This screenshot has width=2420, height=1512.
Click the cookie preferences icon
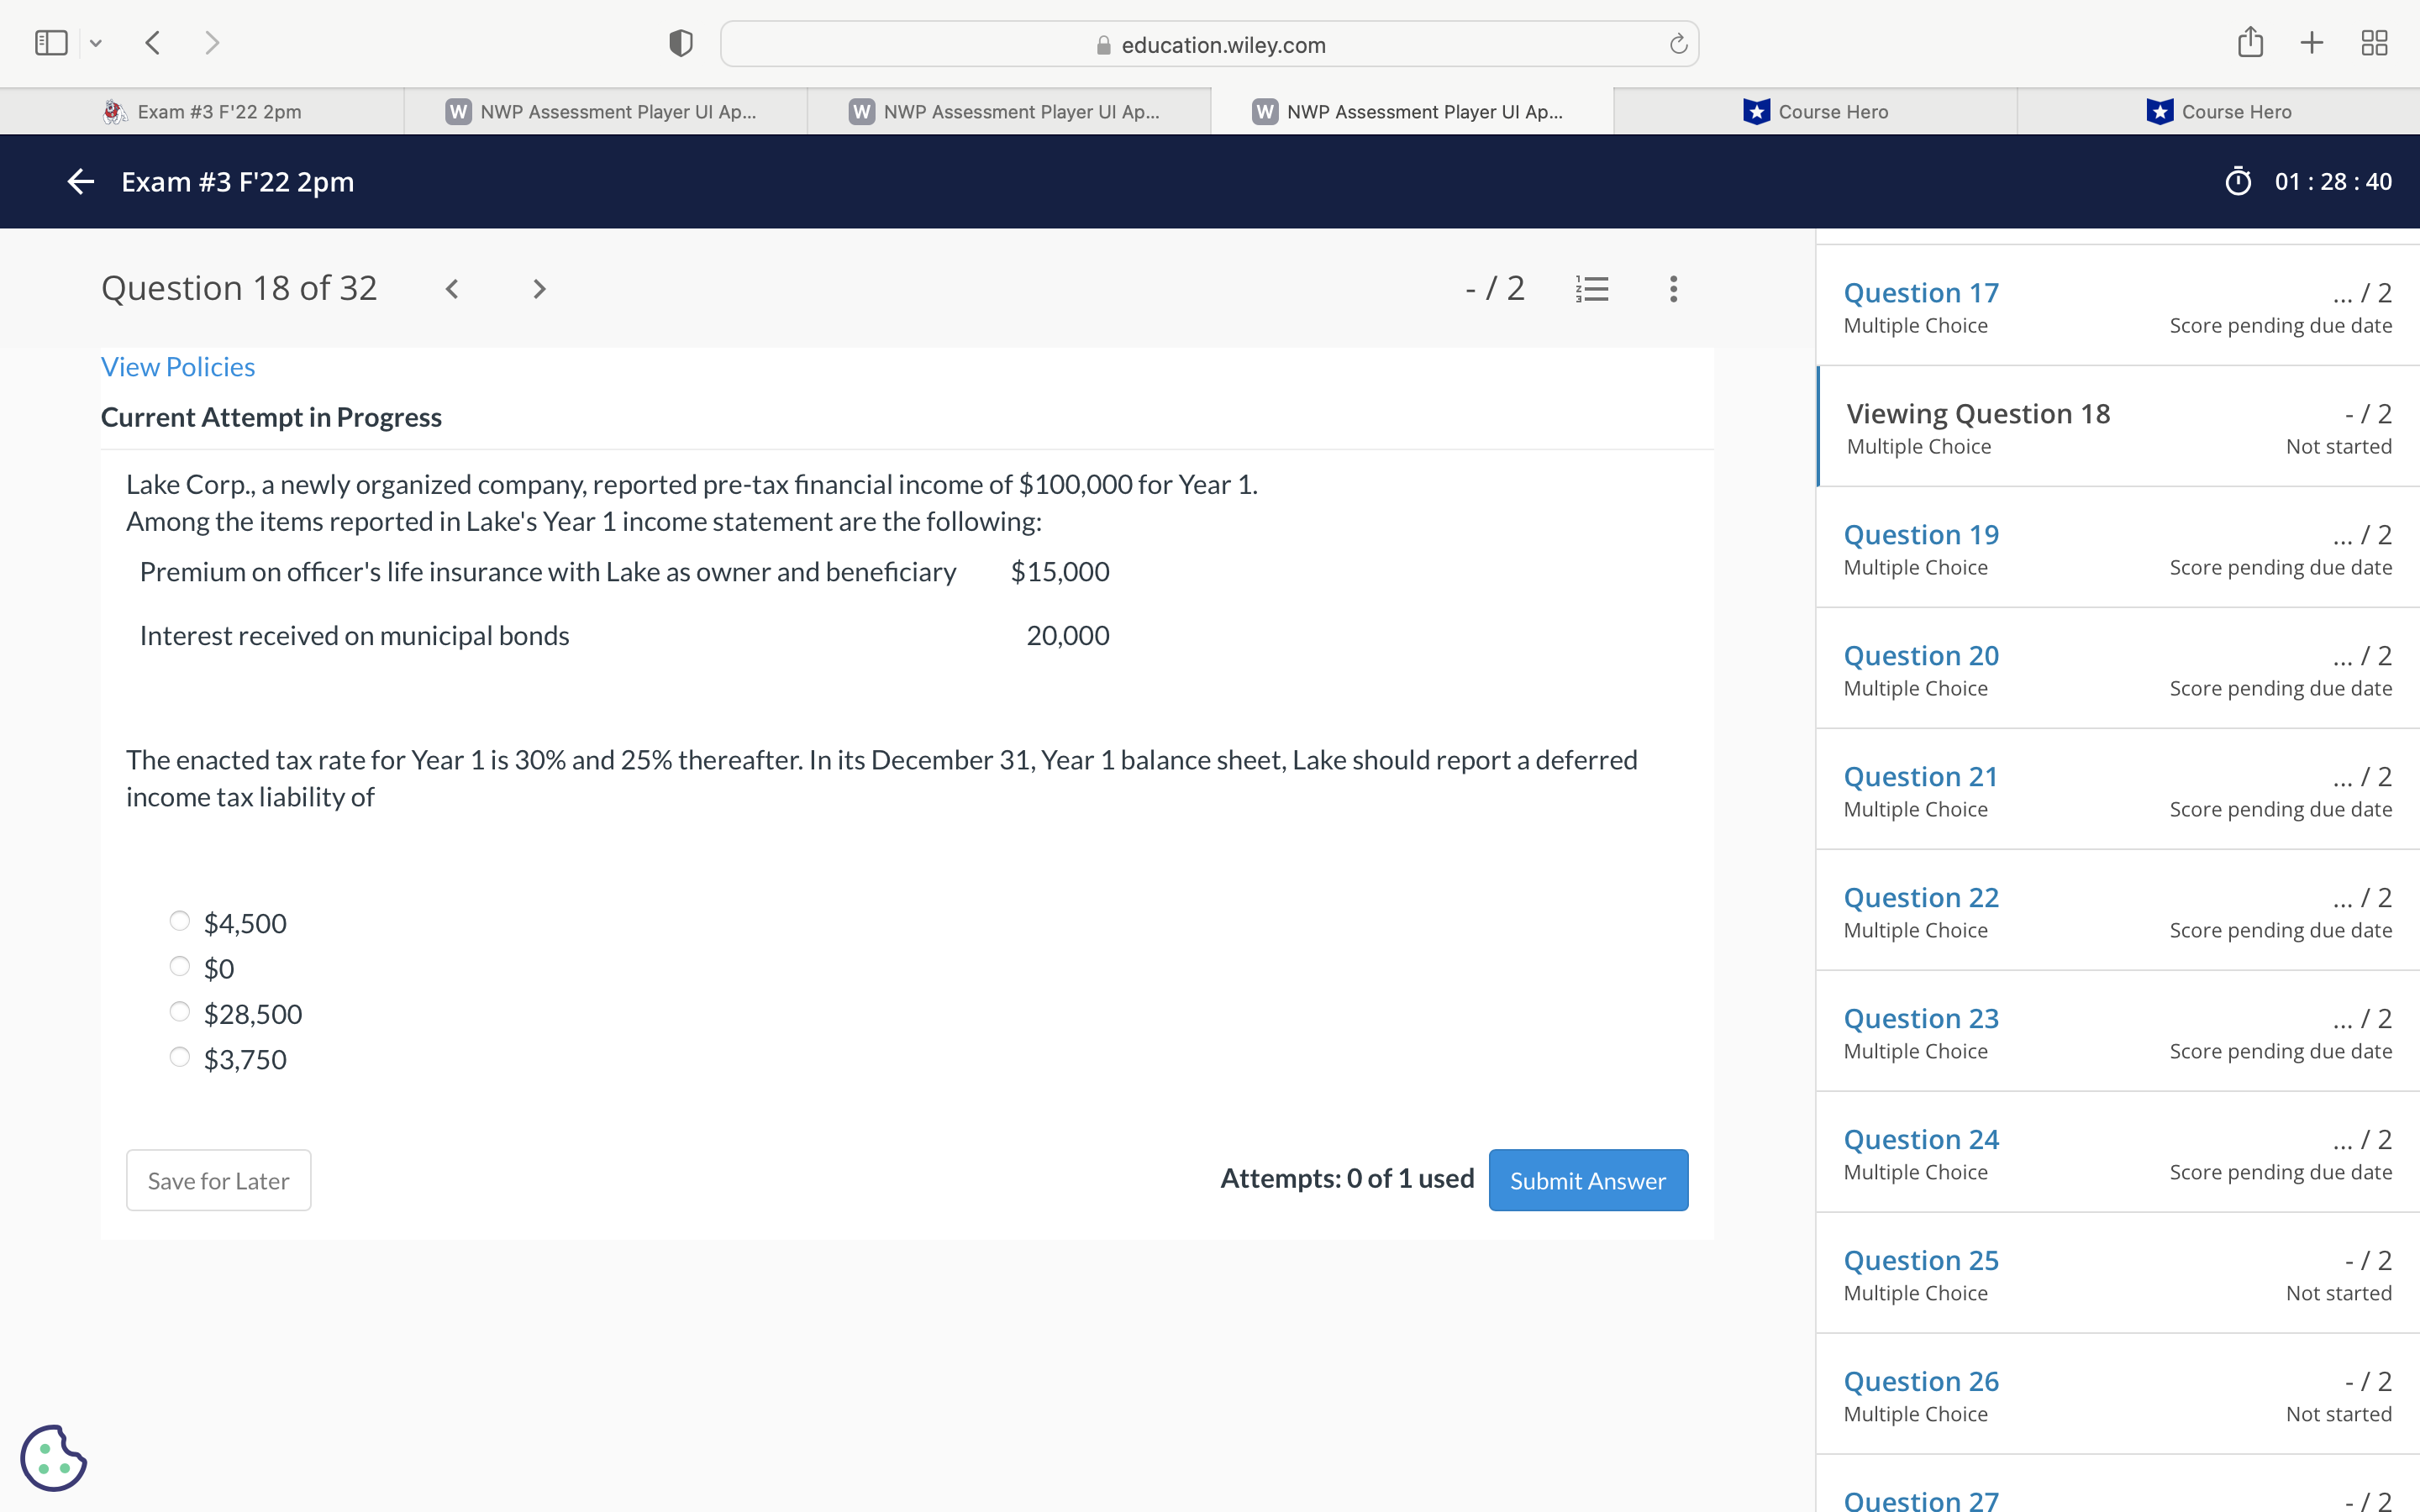[x=53, y=1457]
